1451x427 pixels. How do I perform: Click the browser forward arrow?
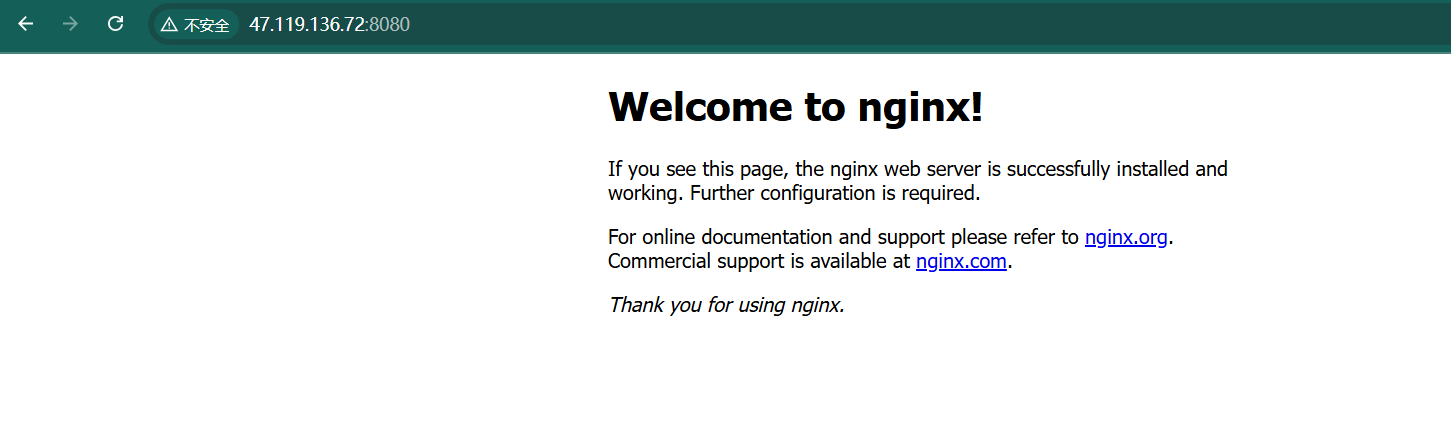pos(70,24)
